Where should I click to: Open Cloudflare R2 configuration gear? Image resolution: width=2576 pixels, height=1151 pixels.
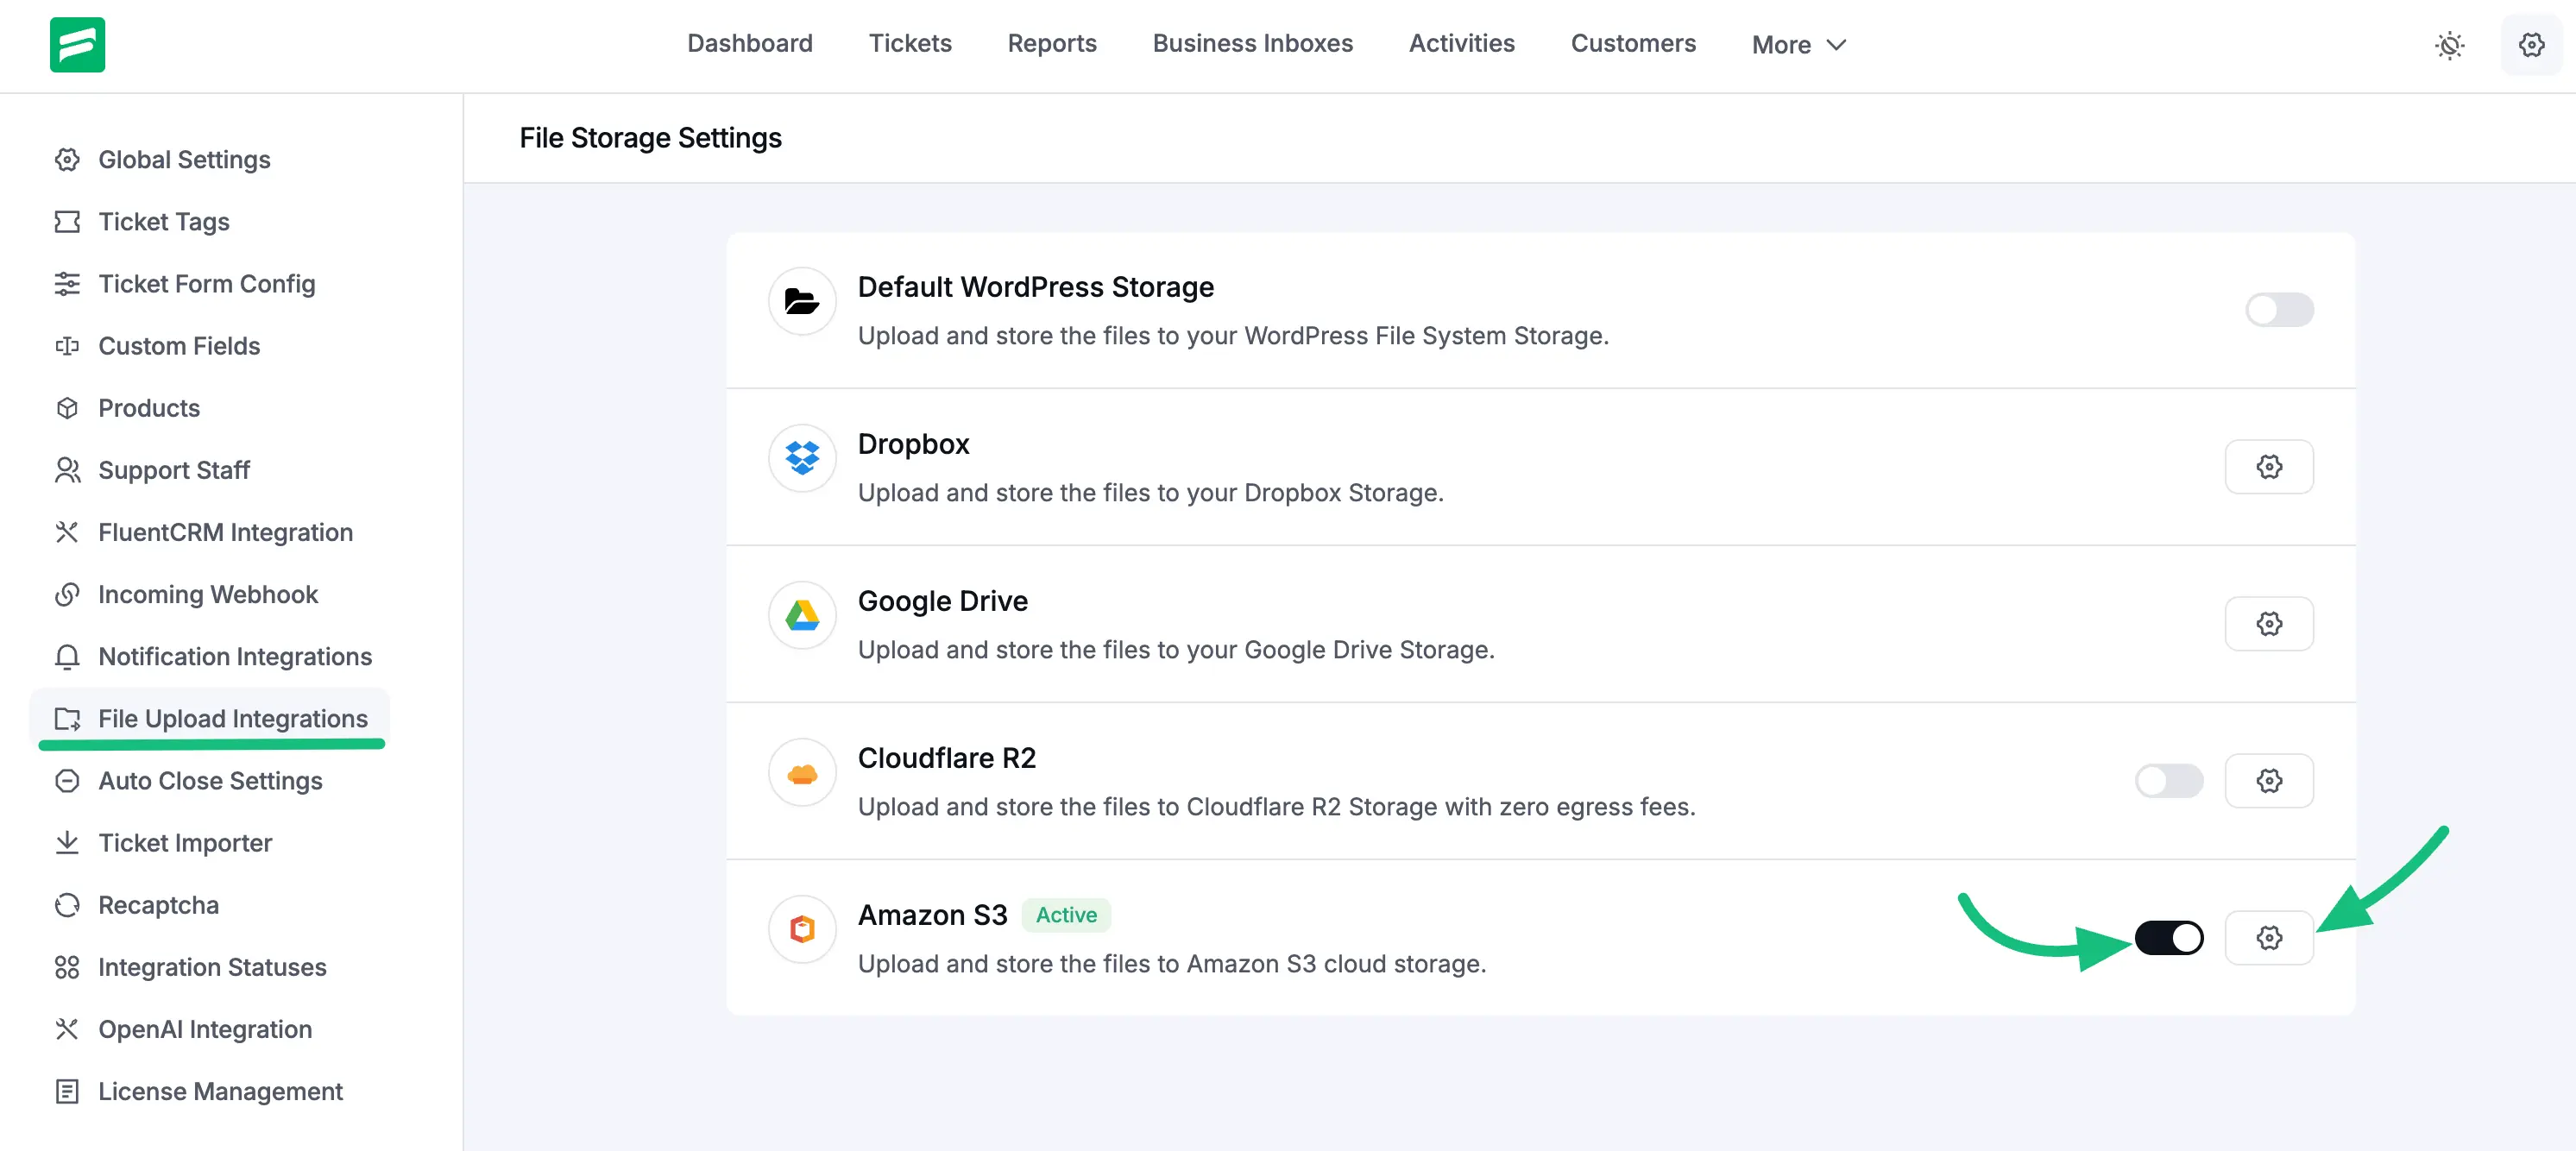click(2269, 781)
